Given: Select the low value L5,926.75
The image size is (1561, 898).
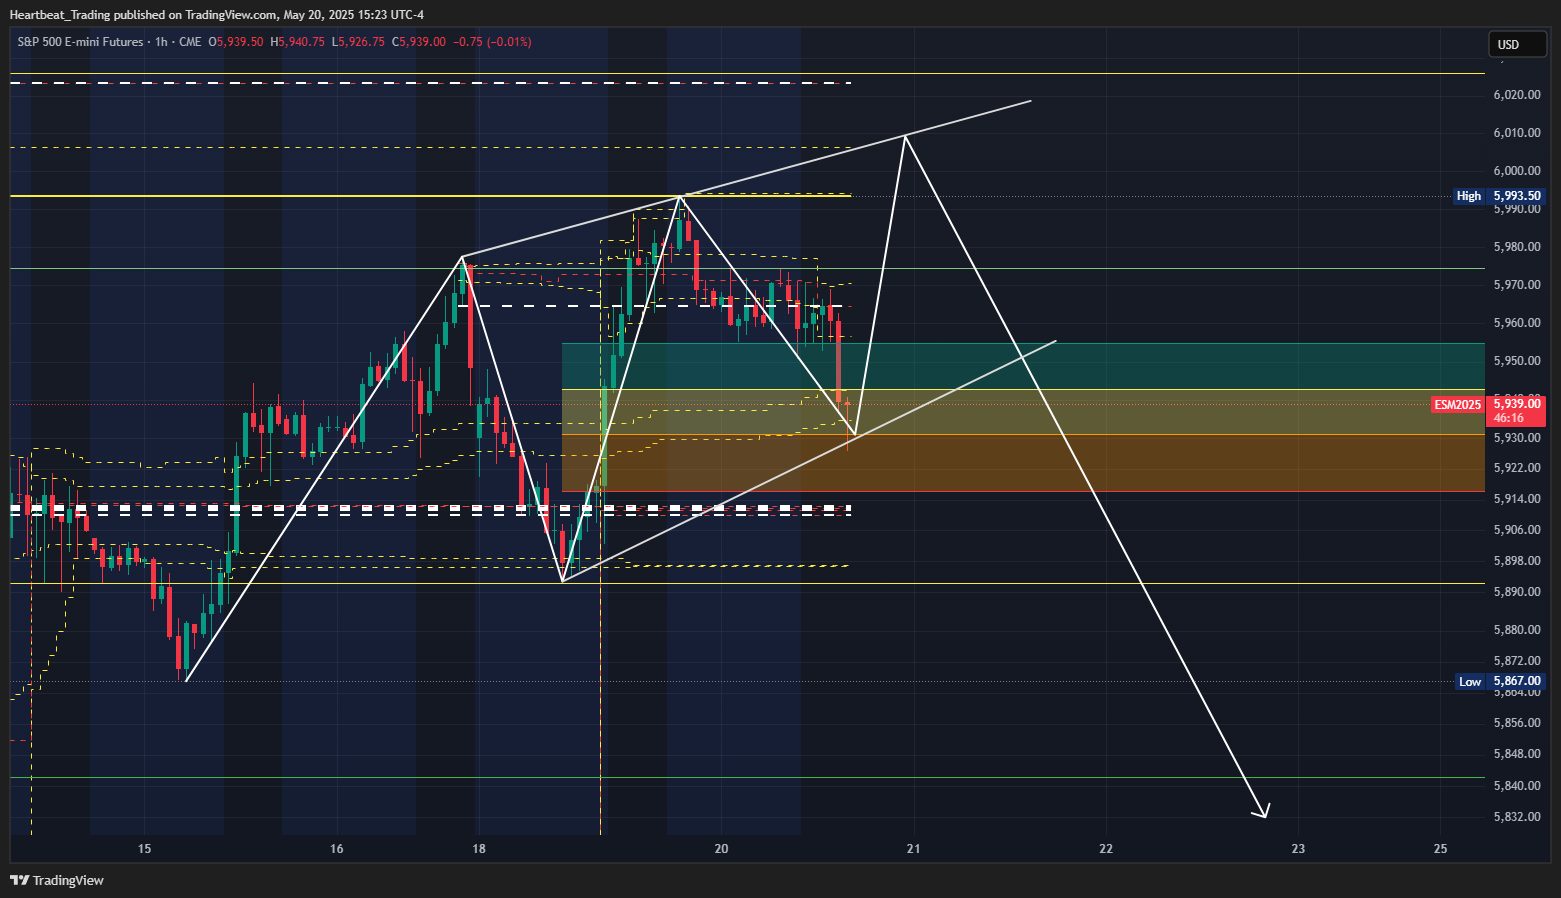Looking at the screenshot, I should [x=358, y=42].
